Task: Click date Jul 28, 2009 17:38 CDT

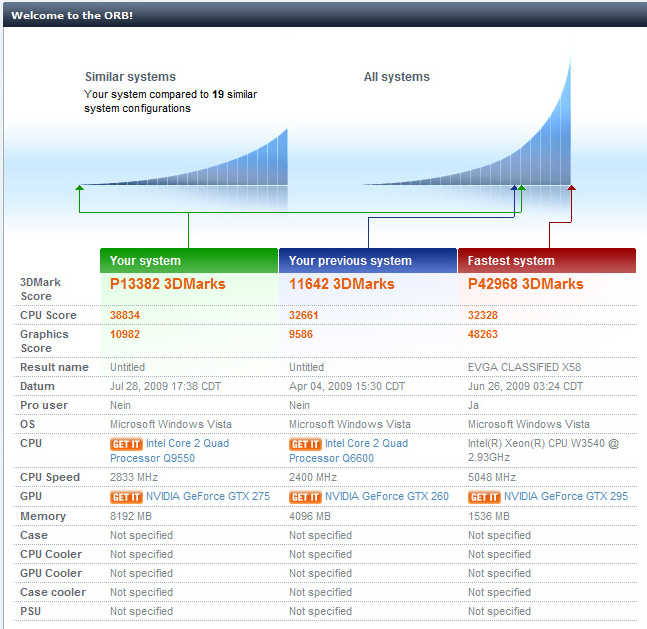Action: (x=165, y=386)
